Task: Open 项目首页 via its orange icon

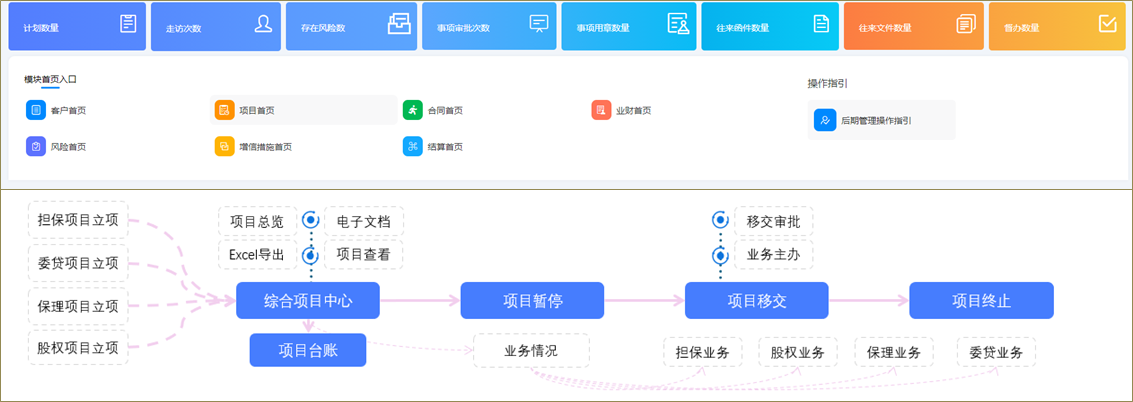Action: click(224, 110)
